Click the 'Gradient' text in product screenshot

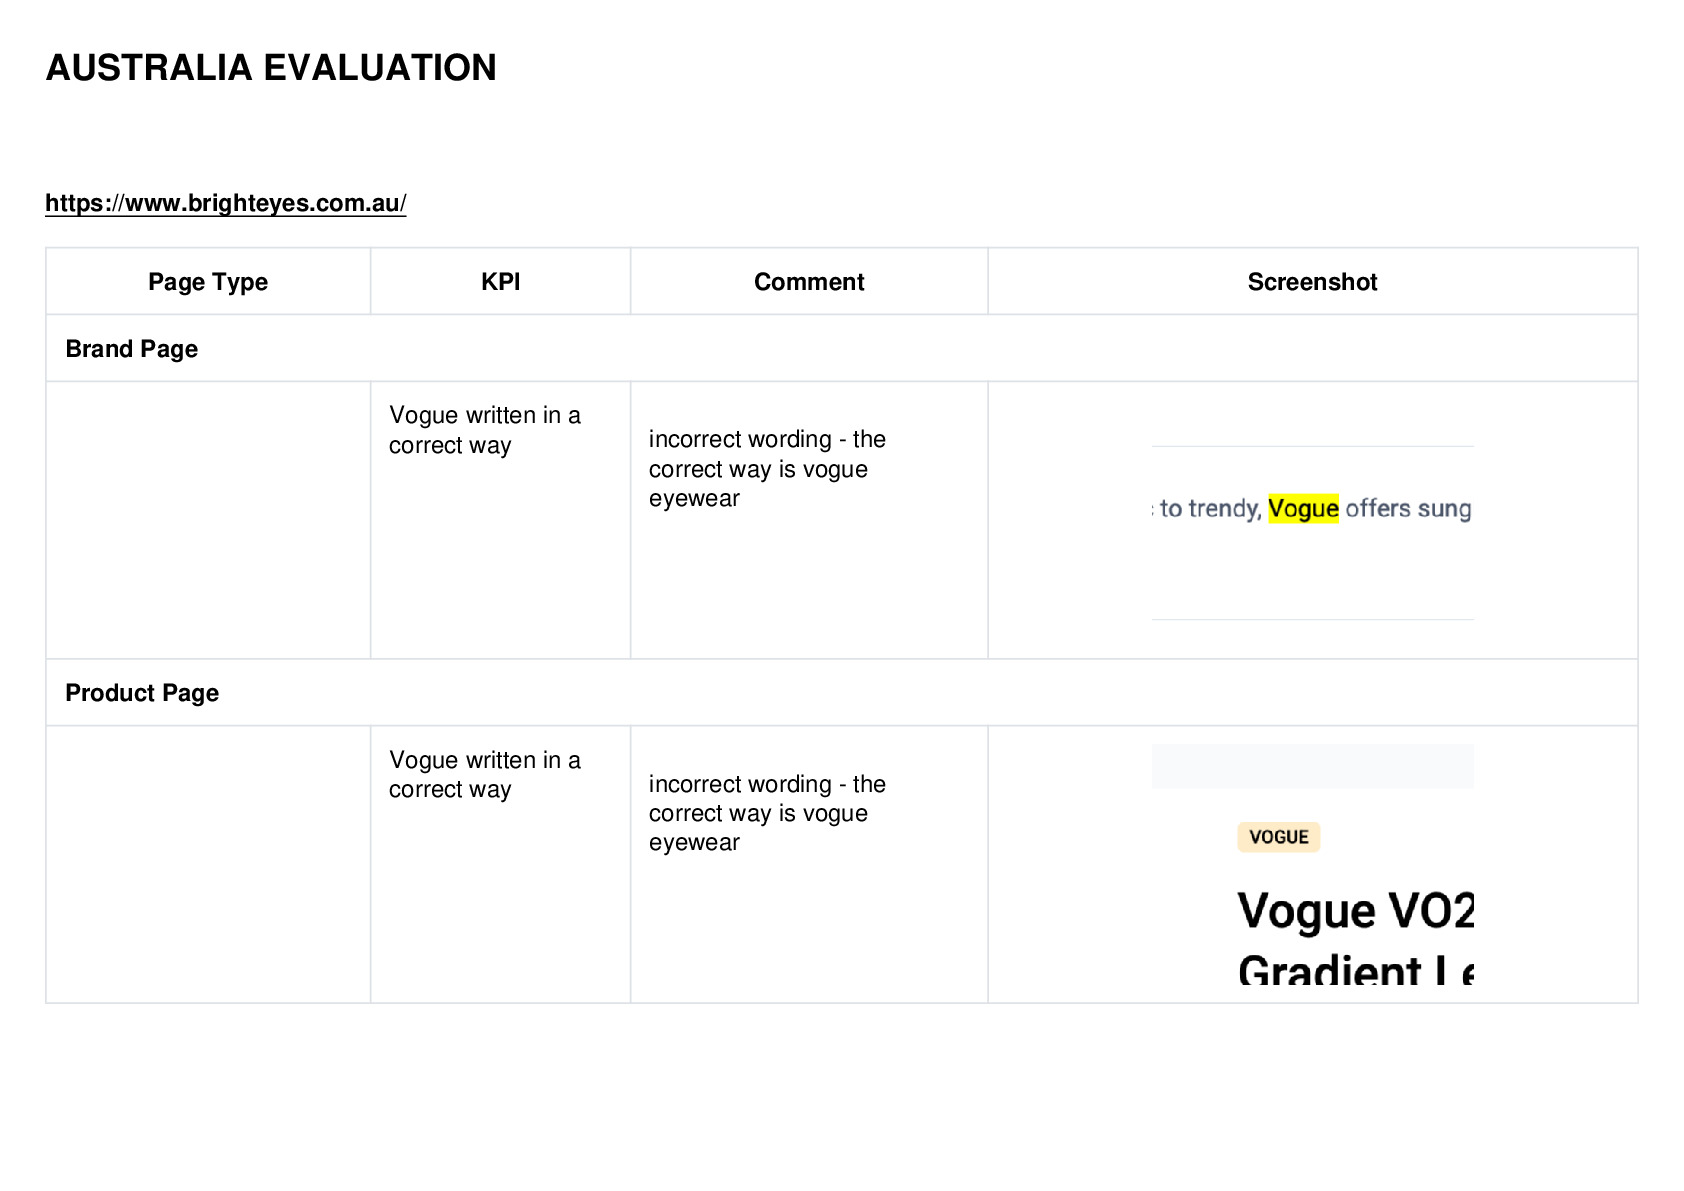tap(1329, 969)
